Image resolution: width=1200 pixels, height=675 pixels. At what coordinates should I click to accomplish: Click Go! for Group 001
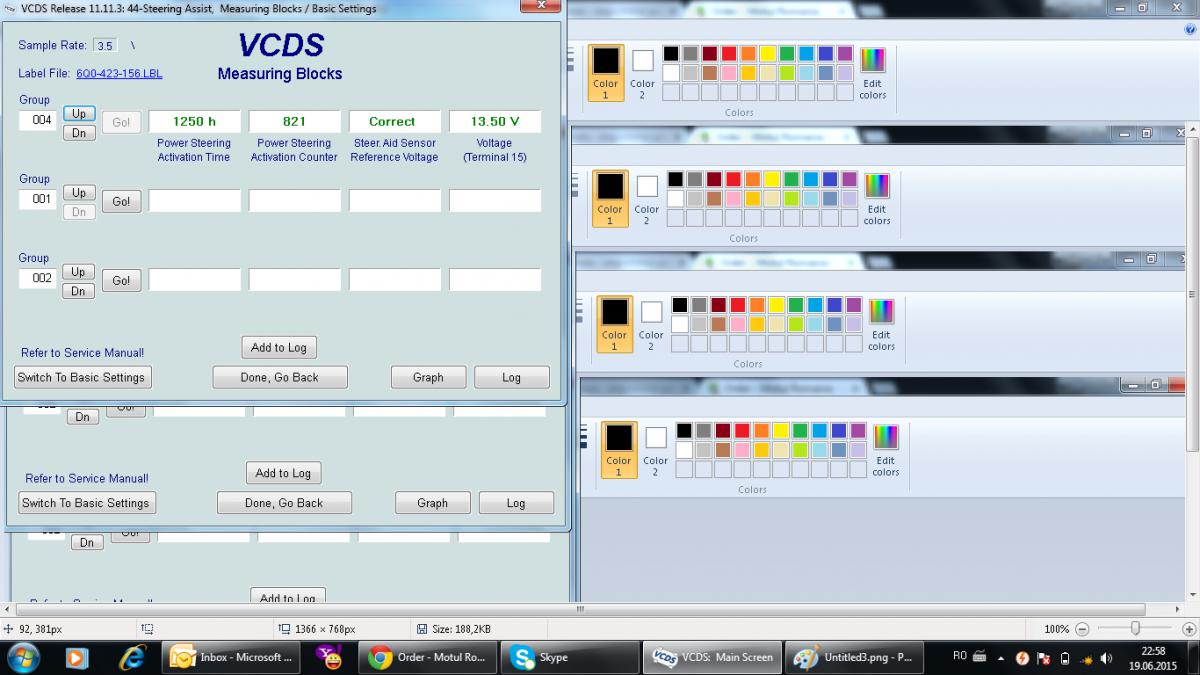click(121, 201)
